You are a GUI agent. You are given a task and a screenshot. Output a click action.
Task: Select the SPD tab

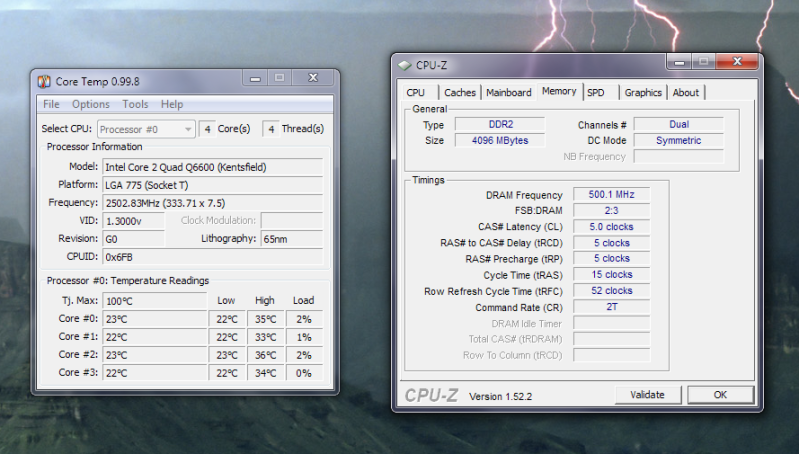click(x=596, y=93)
